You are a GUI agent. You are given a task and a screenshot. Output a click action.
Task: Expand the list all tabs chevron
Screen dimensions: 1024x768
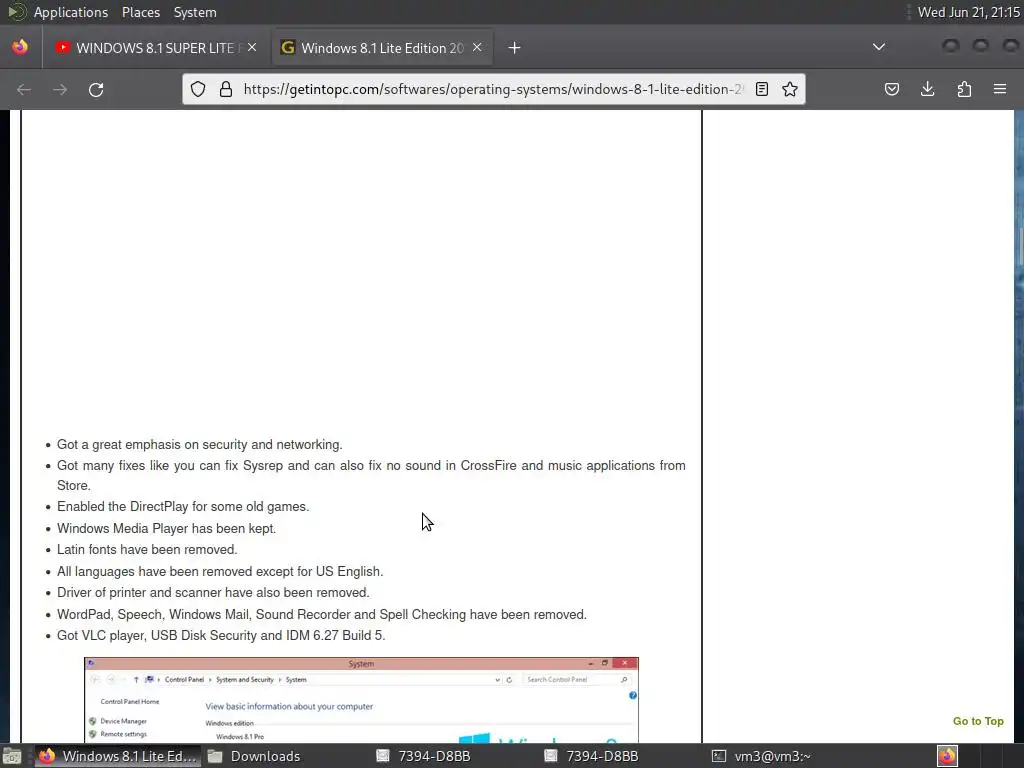click(879, 47)
